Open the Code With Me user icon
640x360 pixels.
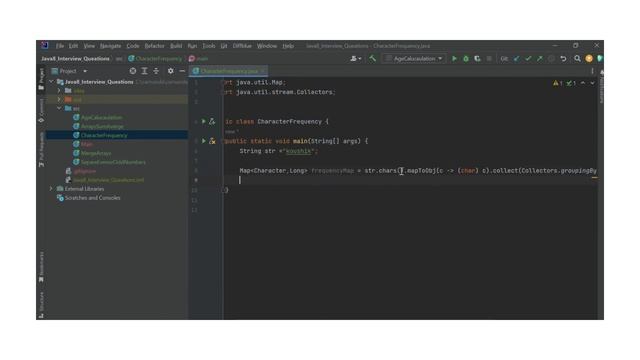(356, 59)
